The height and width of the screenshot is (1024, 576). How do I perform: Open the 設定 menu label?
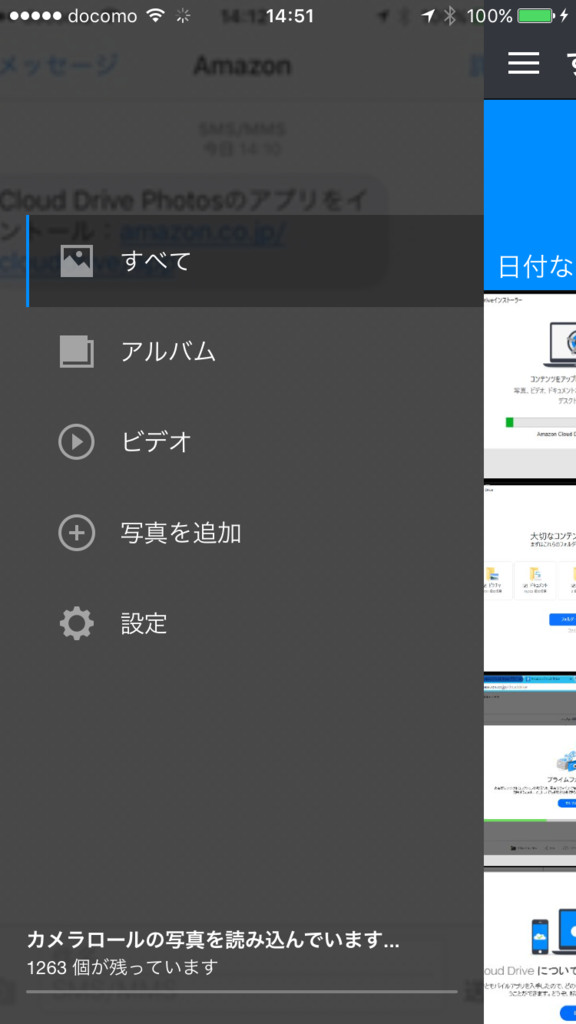pyautogui.click(x=144, y=624)
